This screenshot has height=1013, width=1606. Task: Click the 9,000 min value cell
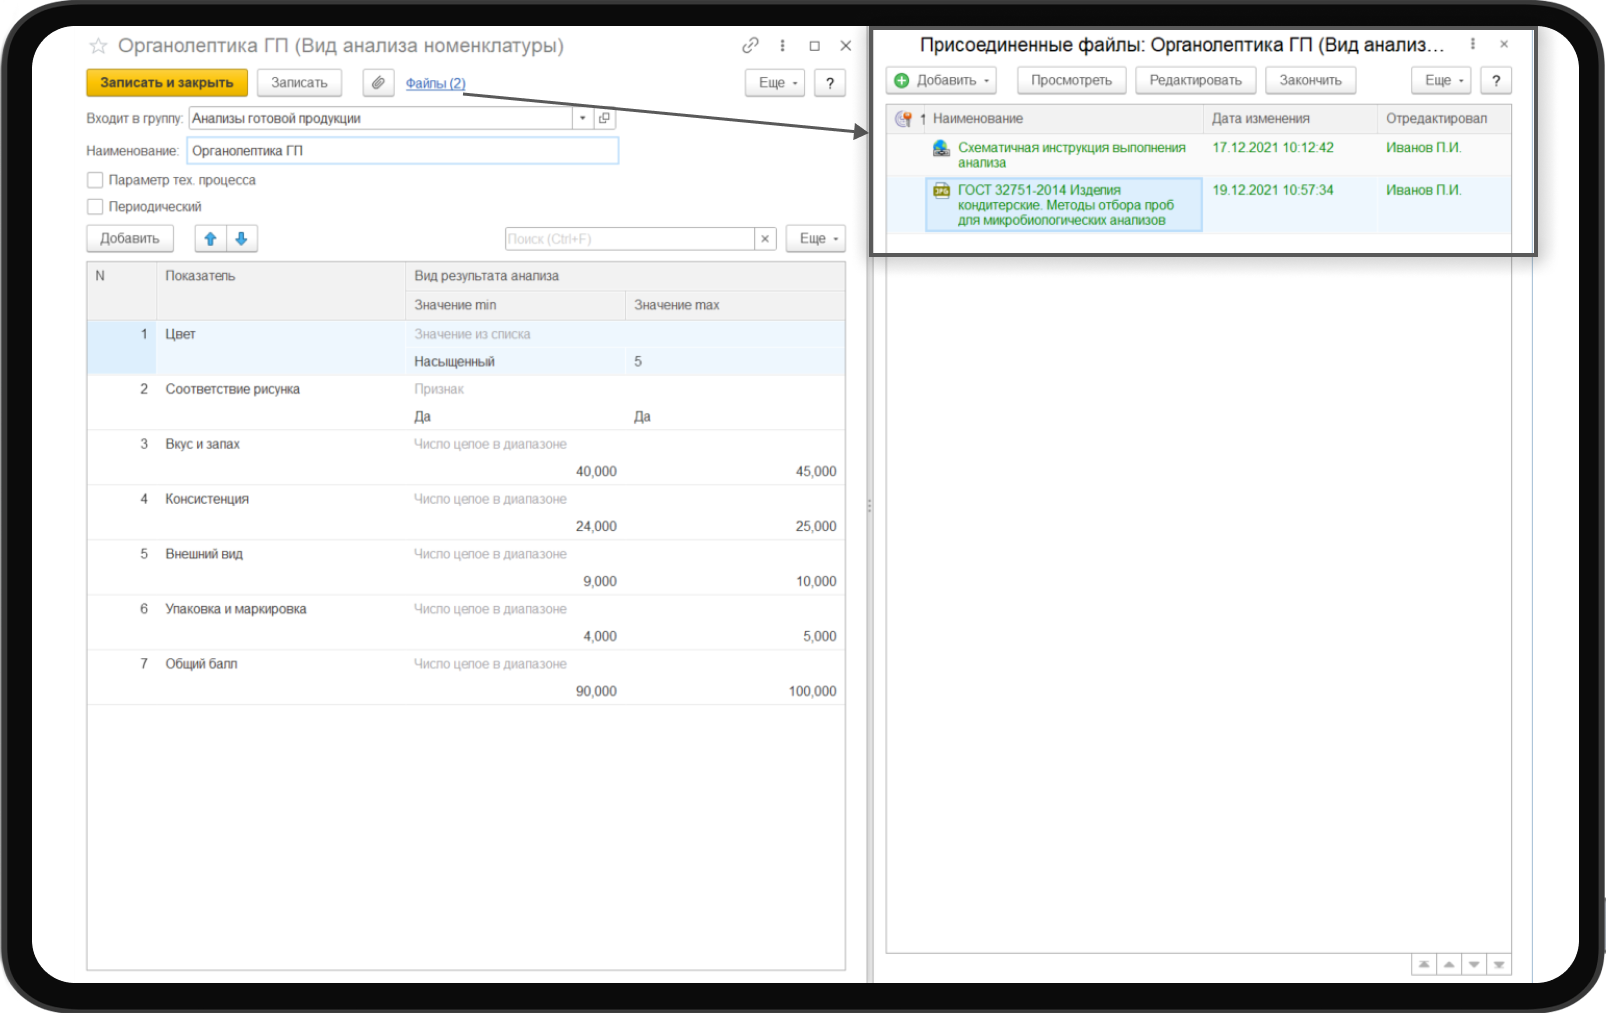point(515,582)
